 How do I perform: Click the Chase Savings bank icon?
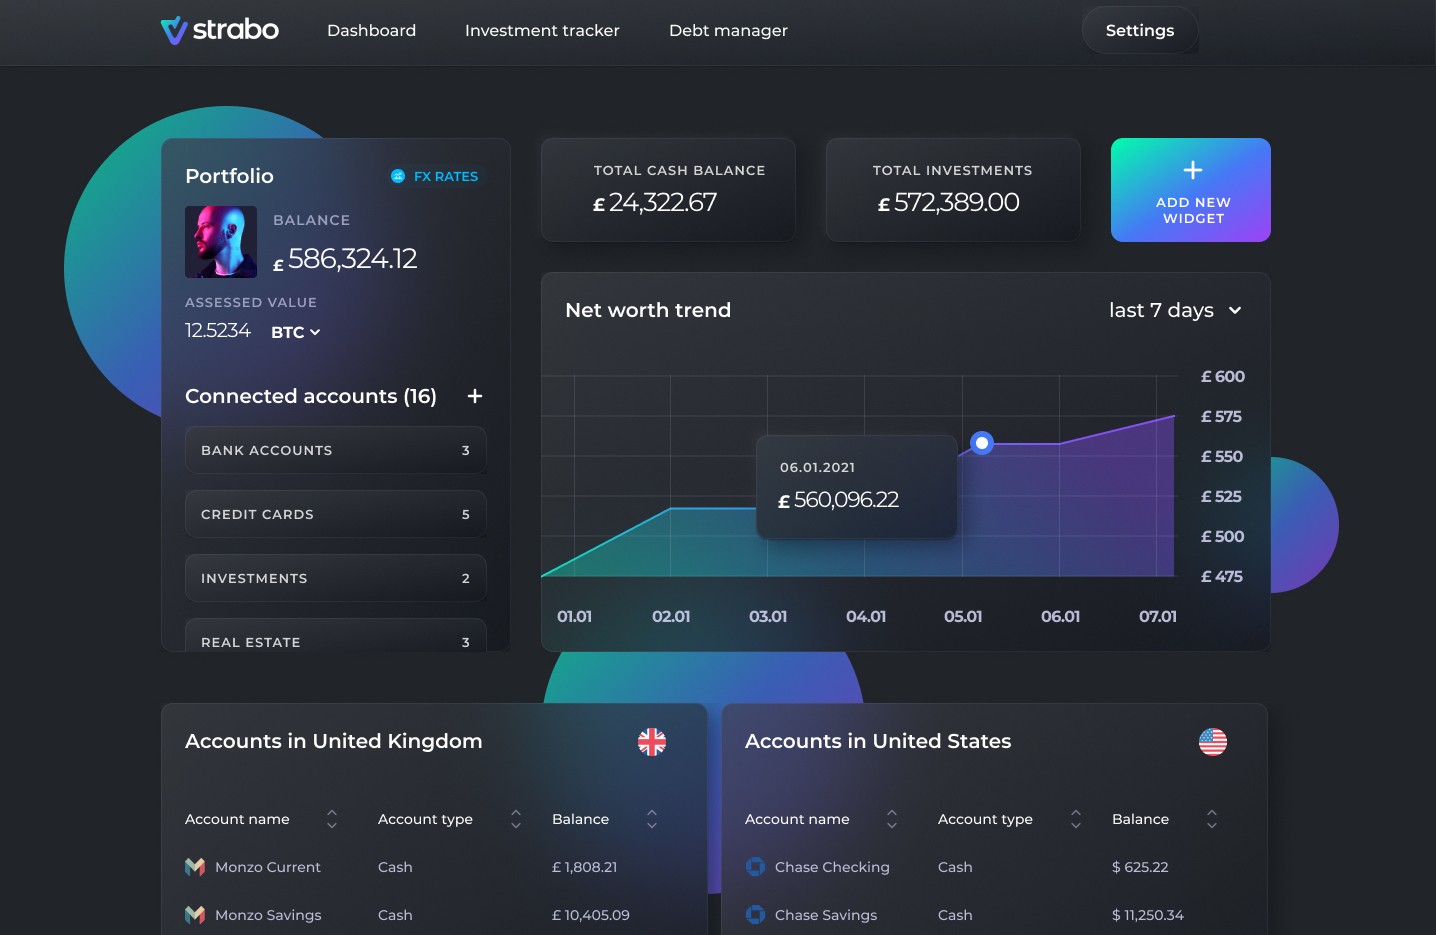pyautogui.click(x=755, y=915)
